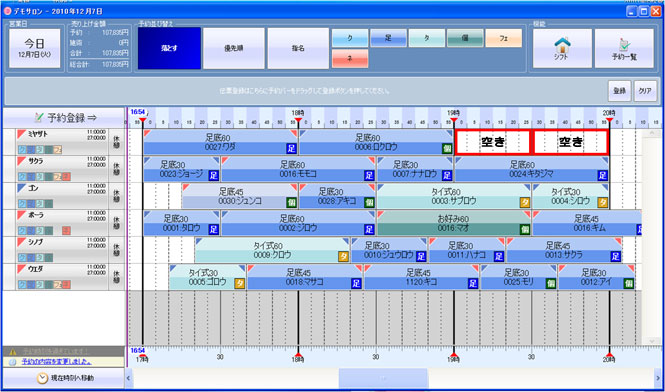
Task: Click the タ badge on 0009:クロウ booking
Action: pyautogui.click(x=343, y=256)
